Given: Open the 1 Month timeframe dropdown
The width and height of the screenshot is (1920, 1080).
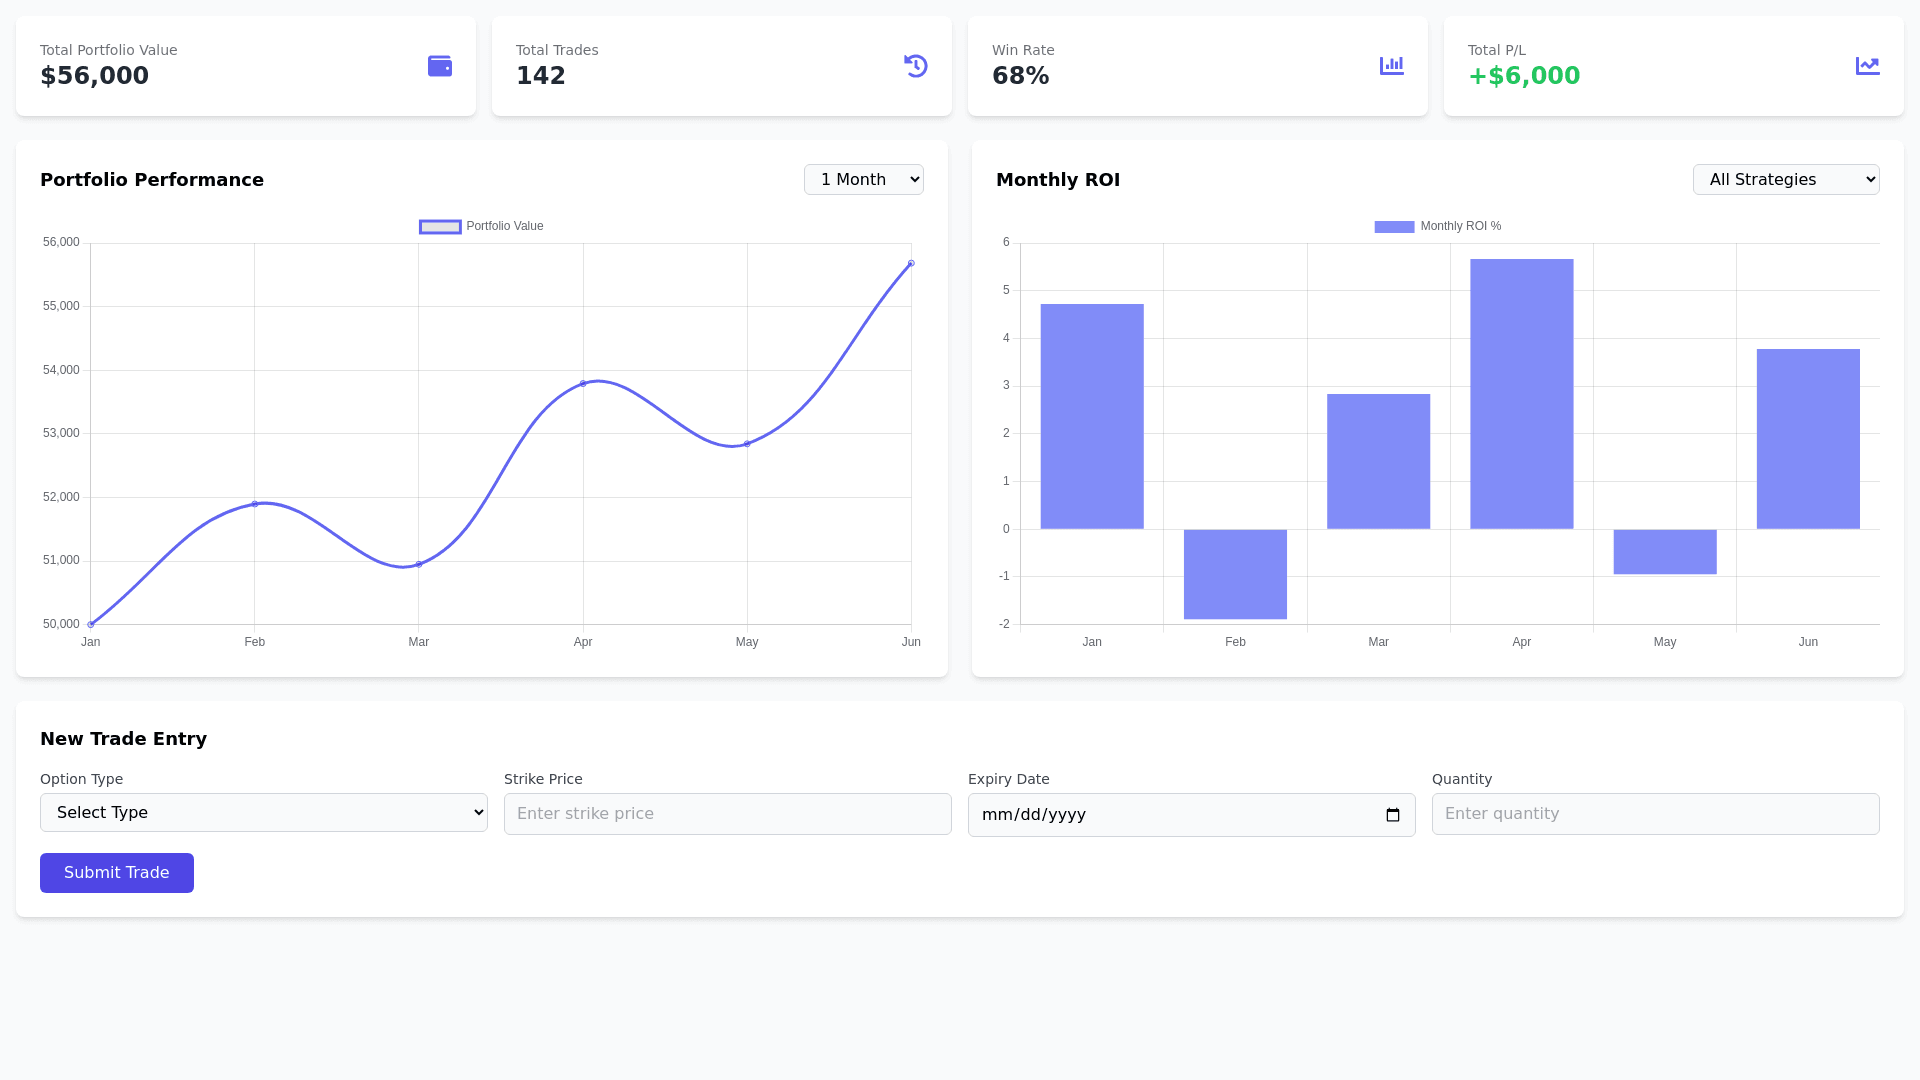Looking at the screenshot, I should coord(864,180).
